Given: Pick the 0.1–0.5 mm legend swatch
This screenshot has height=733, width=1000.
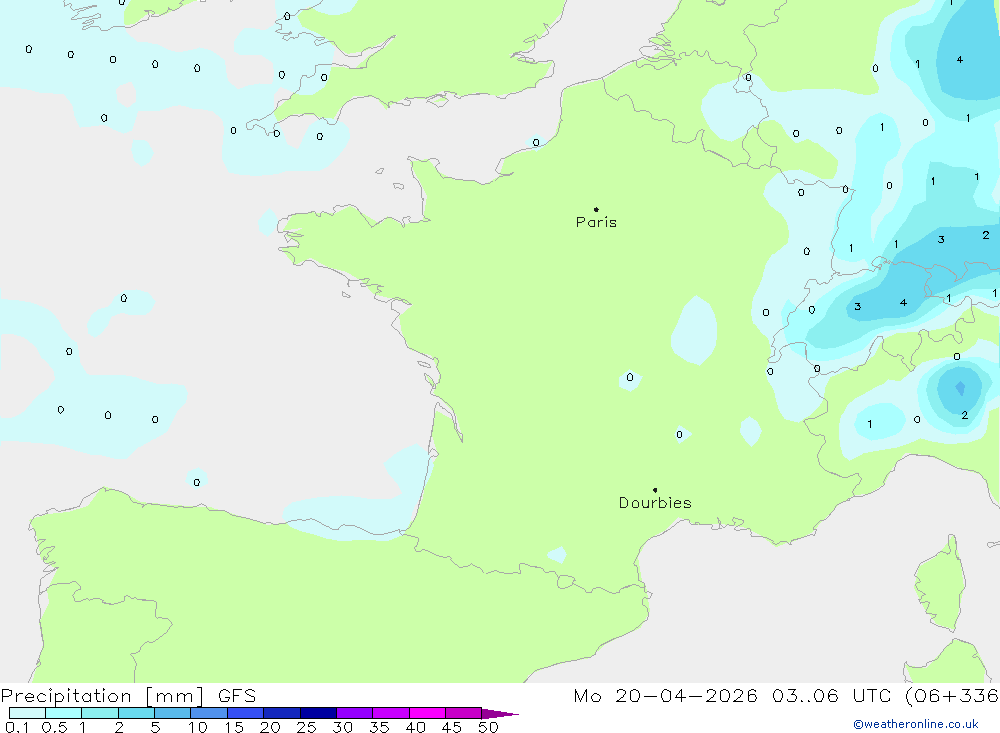Looking at the screenshot, I should tap(27, 713).
